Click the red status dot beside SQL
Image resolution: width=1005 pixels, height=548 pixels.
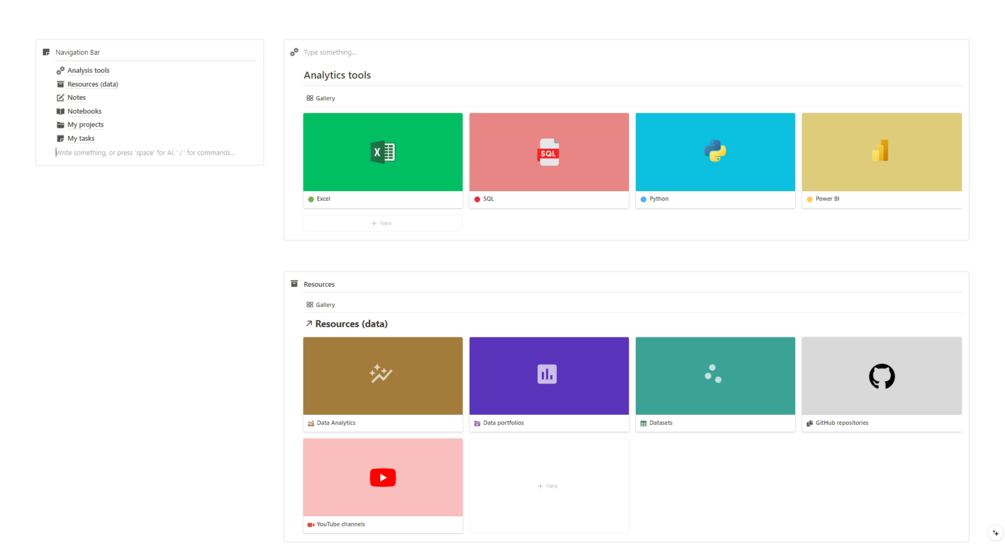click(477, 199)
